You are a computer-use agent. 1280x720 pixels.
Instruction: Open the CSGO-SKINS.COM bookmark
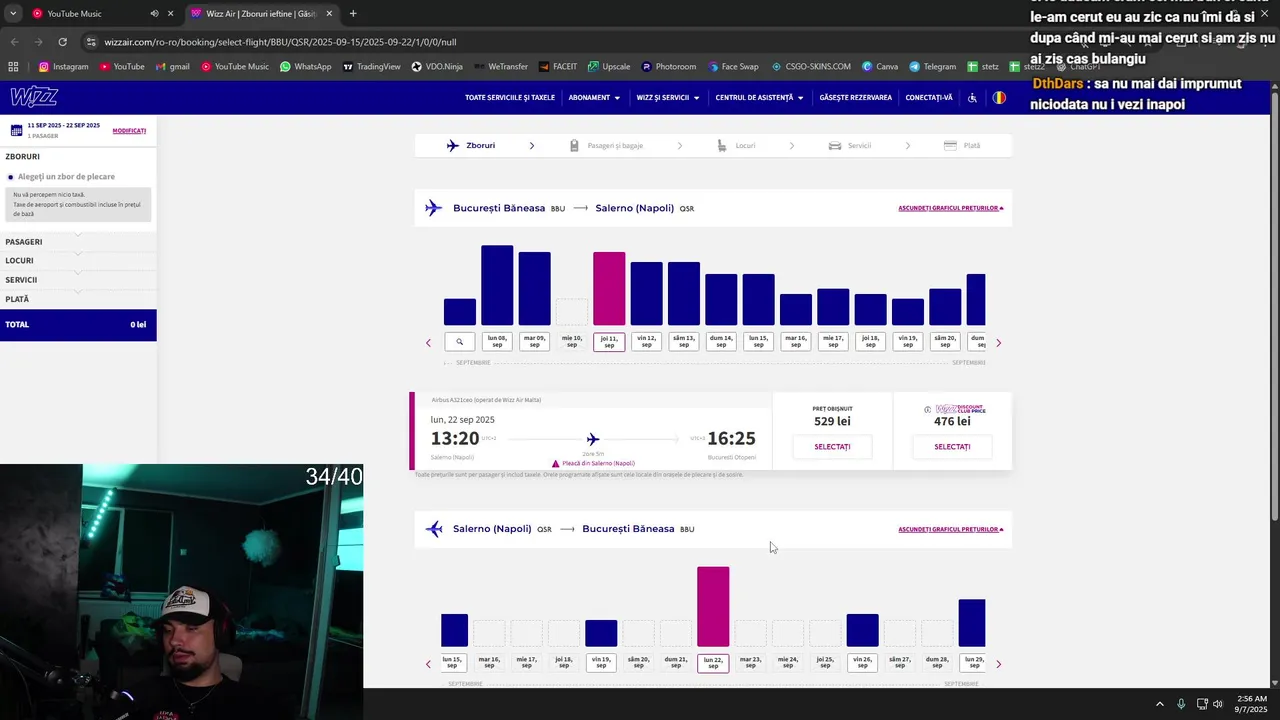[x=811, y=67]
